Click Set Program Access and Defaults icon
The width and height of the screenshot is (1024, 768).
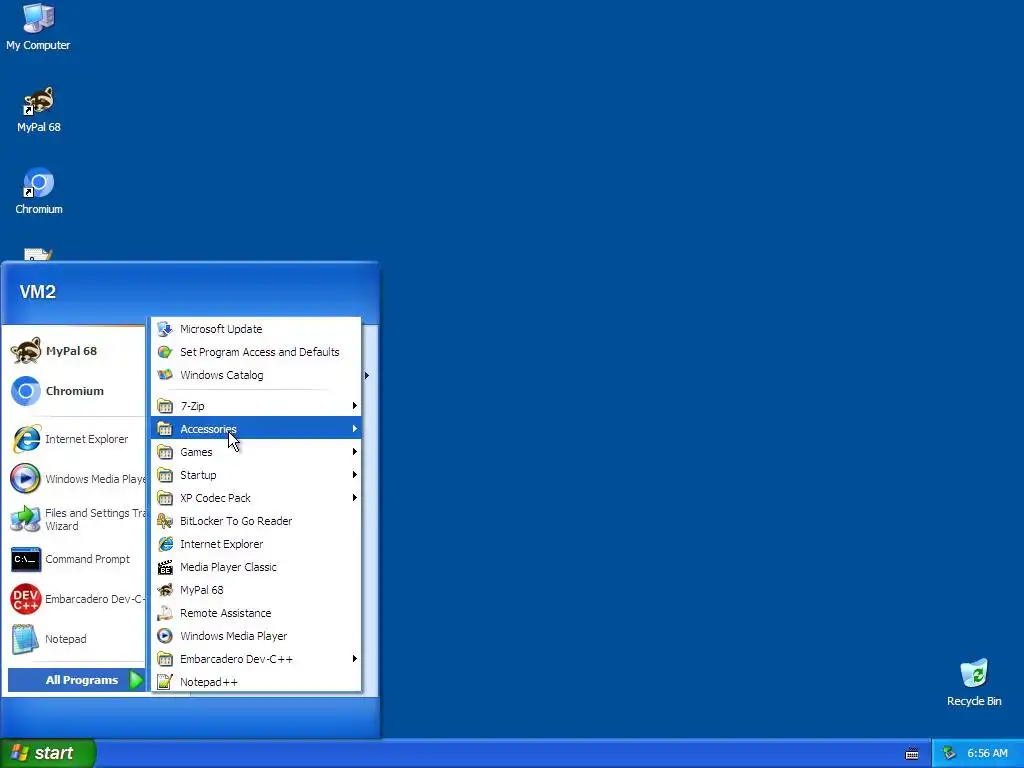point(165,352)
